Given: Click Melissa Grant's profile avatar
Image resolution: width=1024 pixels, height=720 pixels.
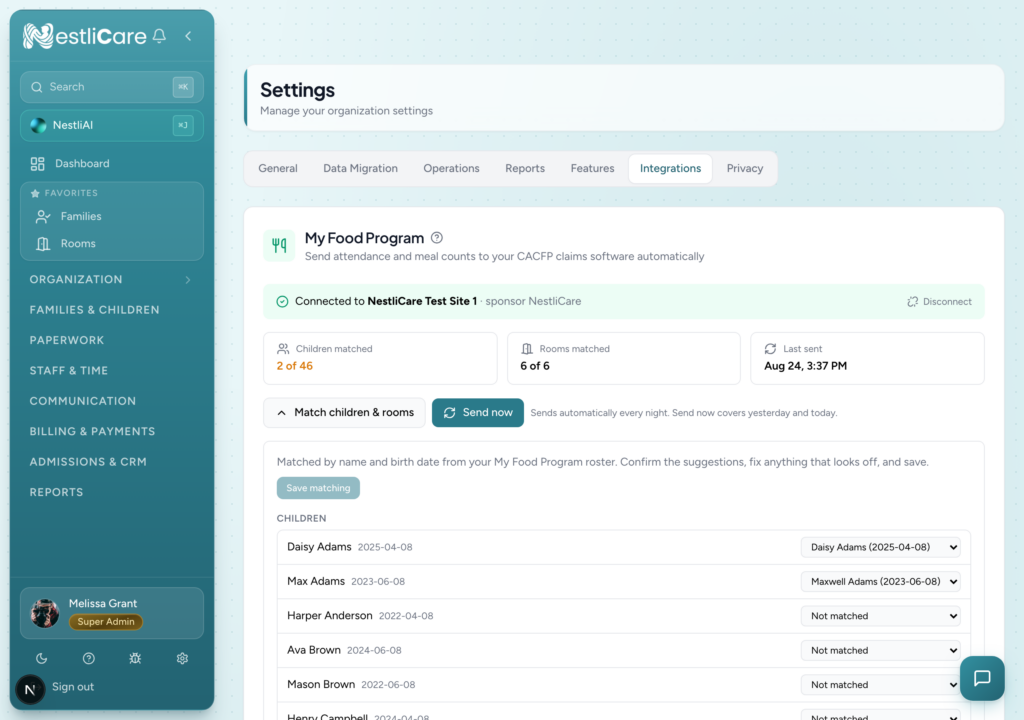Looking at the screenshot, I should pyautogui.click(x=45, y=613).
